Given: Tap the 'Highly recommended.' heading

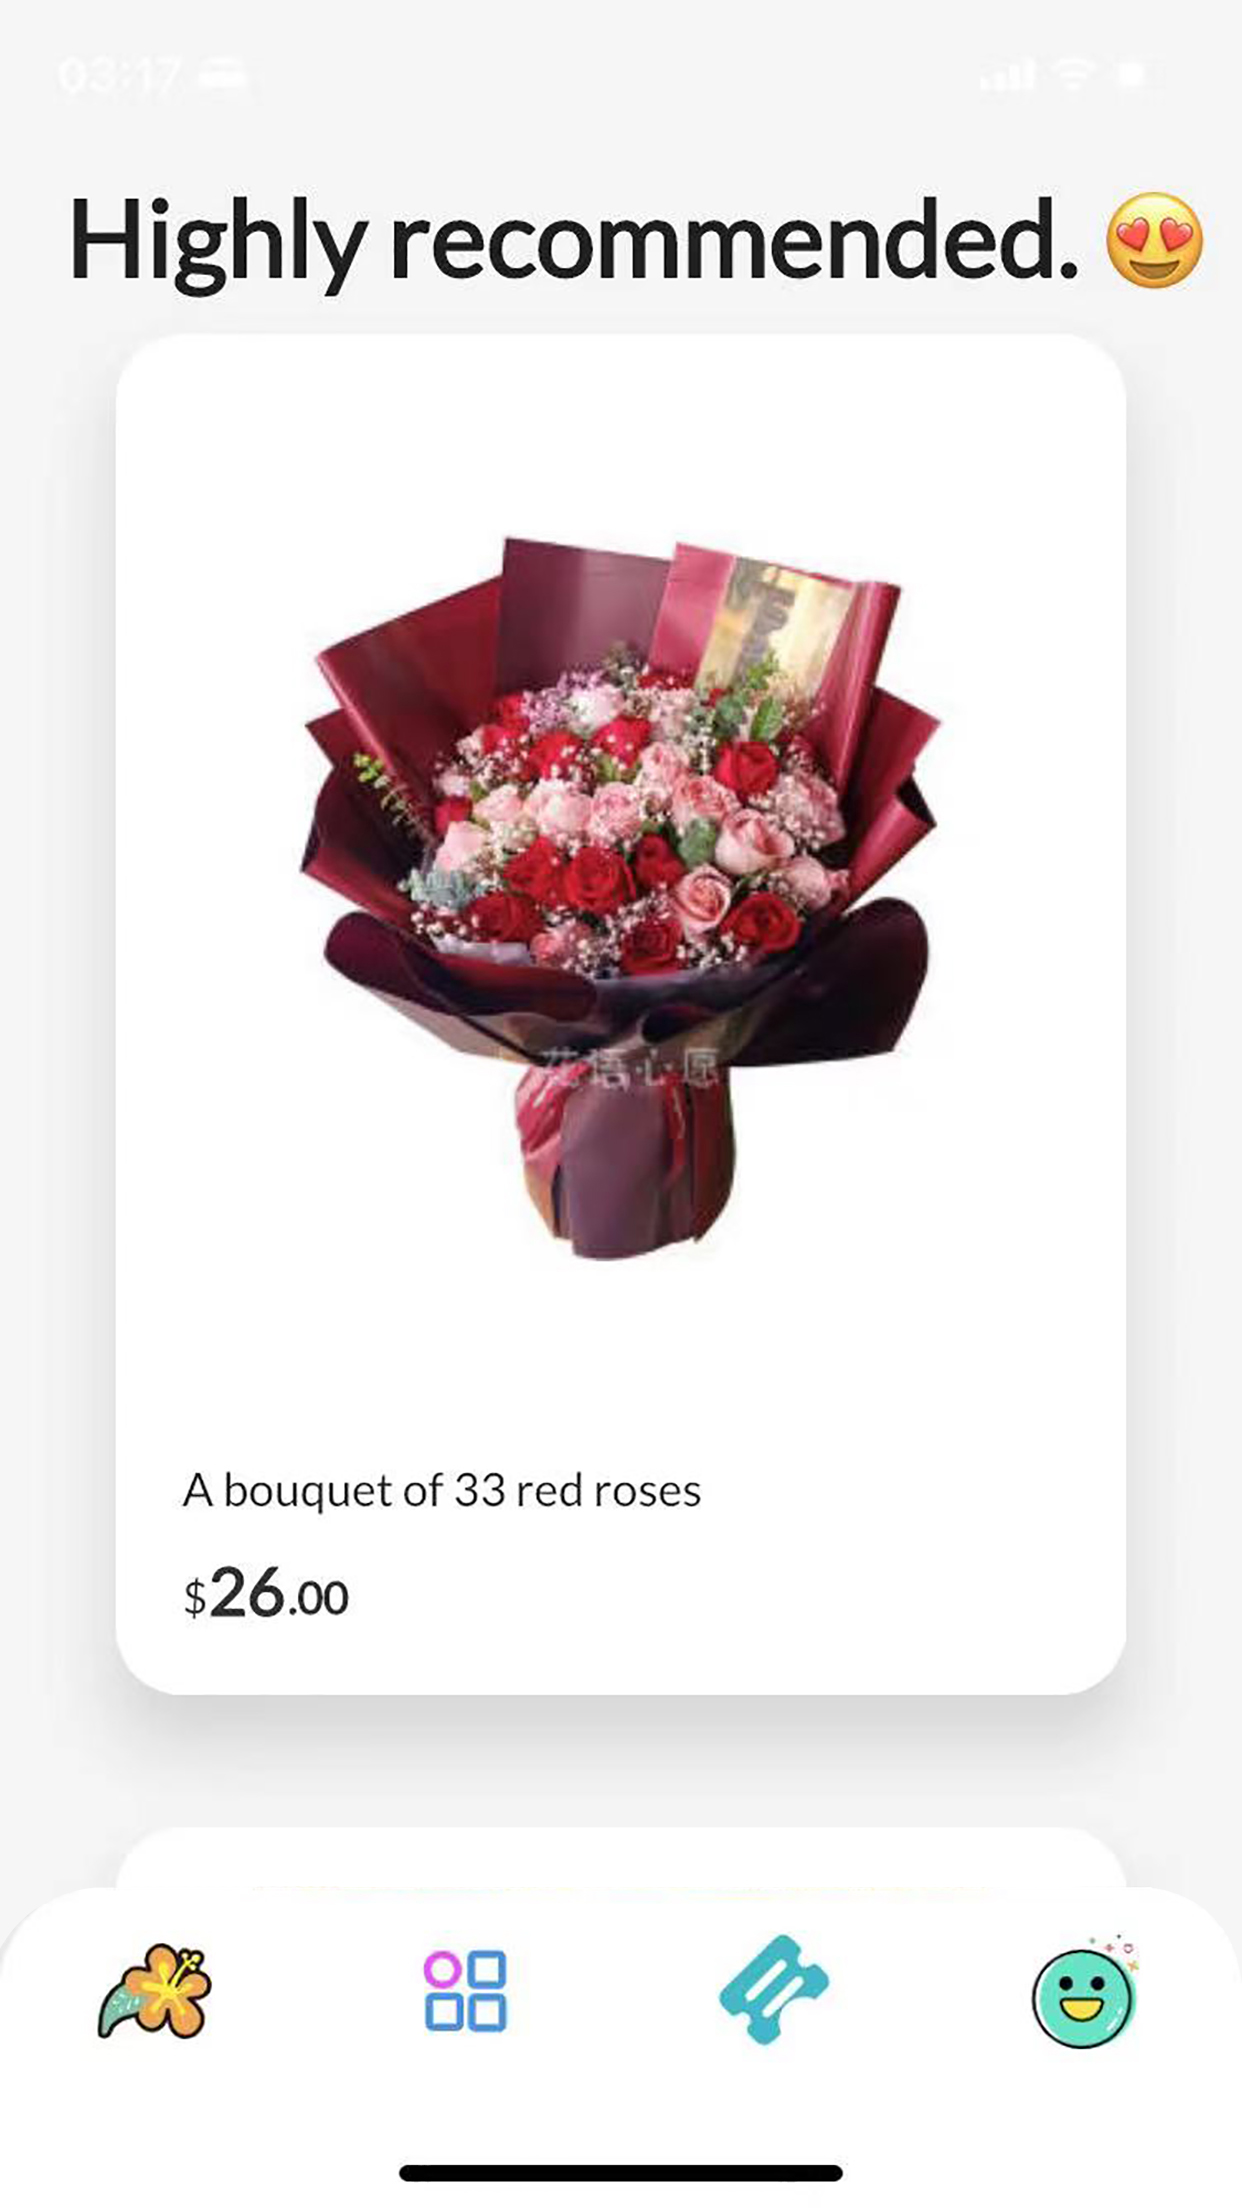Looking at the screenshot, I should tap(574, 243).
